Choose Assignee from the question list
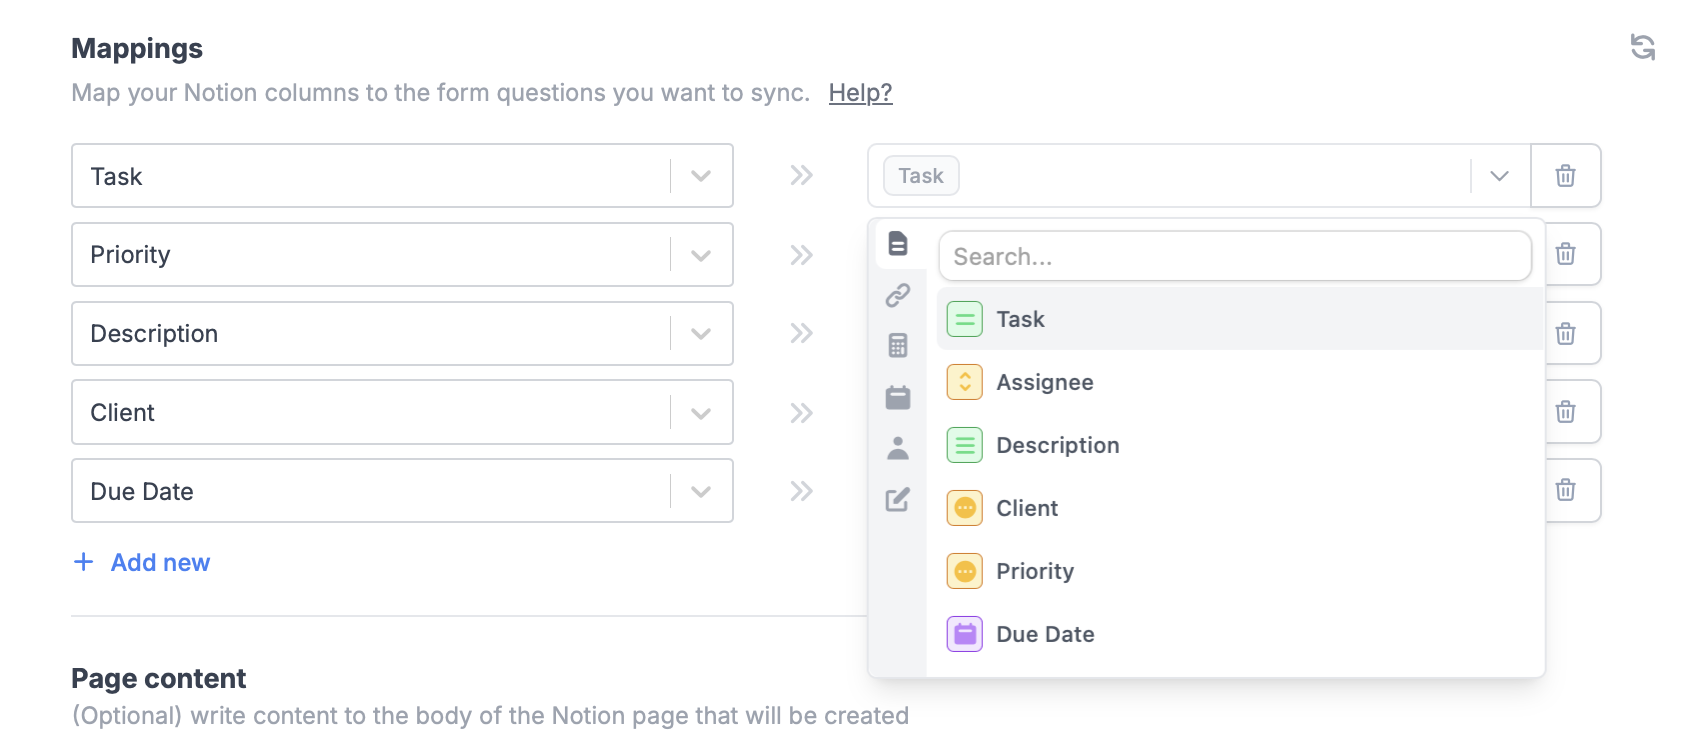The height and width of the screenshot is (748, 1682). (1044, 382)
